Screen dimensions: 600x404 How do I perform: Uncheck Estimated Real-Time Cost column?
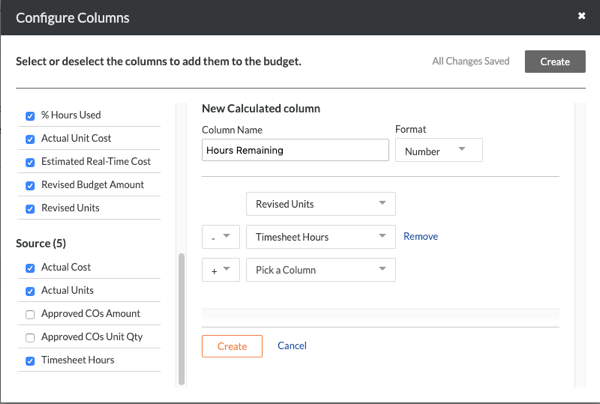pyautogui.click(x=30, y=163)
